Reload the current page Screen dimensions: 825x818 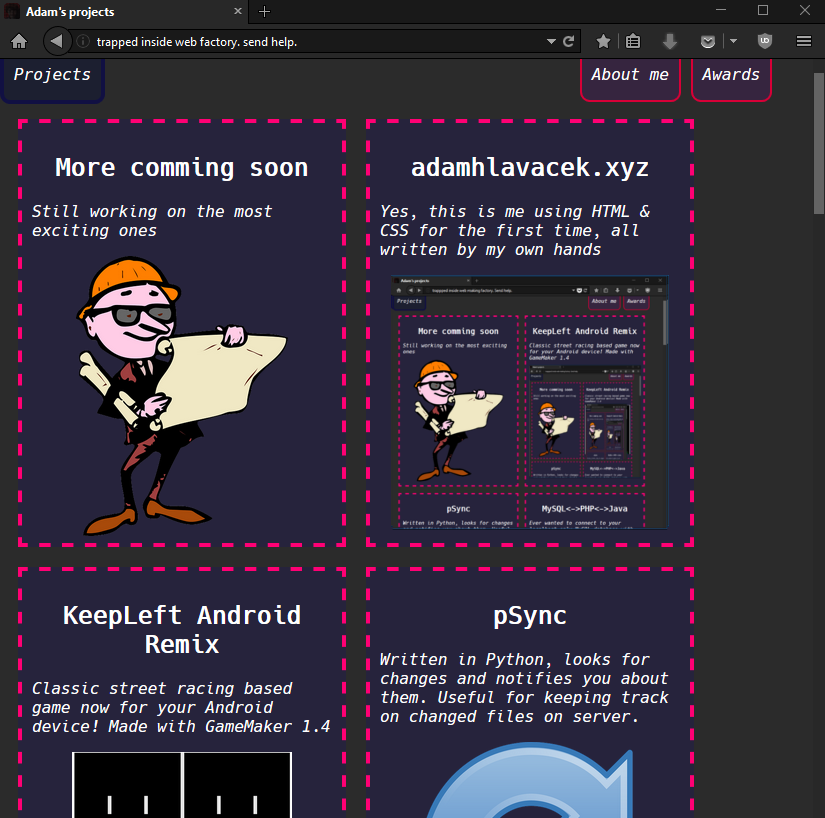pyautogui.click(x=568, y=41)
